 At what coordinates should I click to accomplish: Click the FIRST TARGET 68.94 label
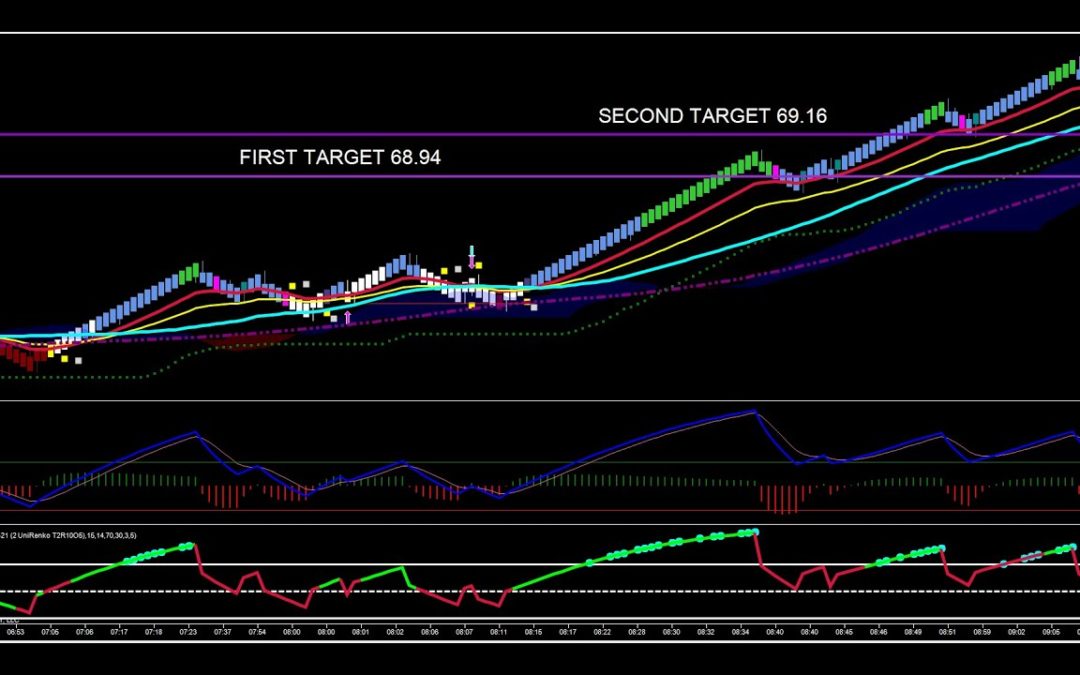[x=342, y=157]
